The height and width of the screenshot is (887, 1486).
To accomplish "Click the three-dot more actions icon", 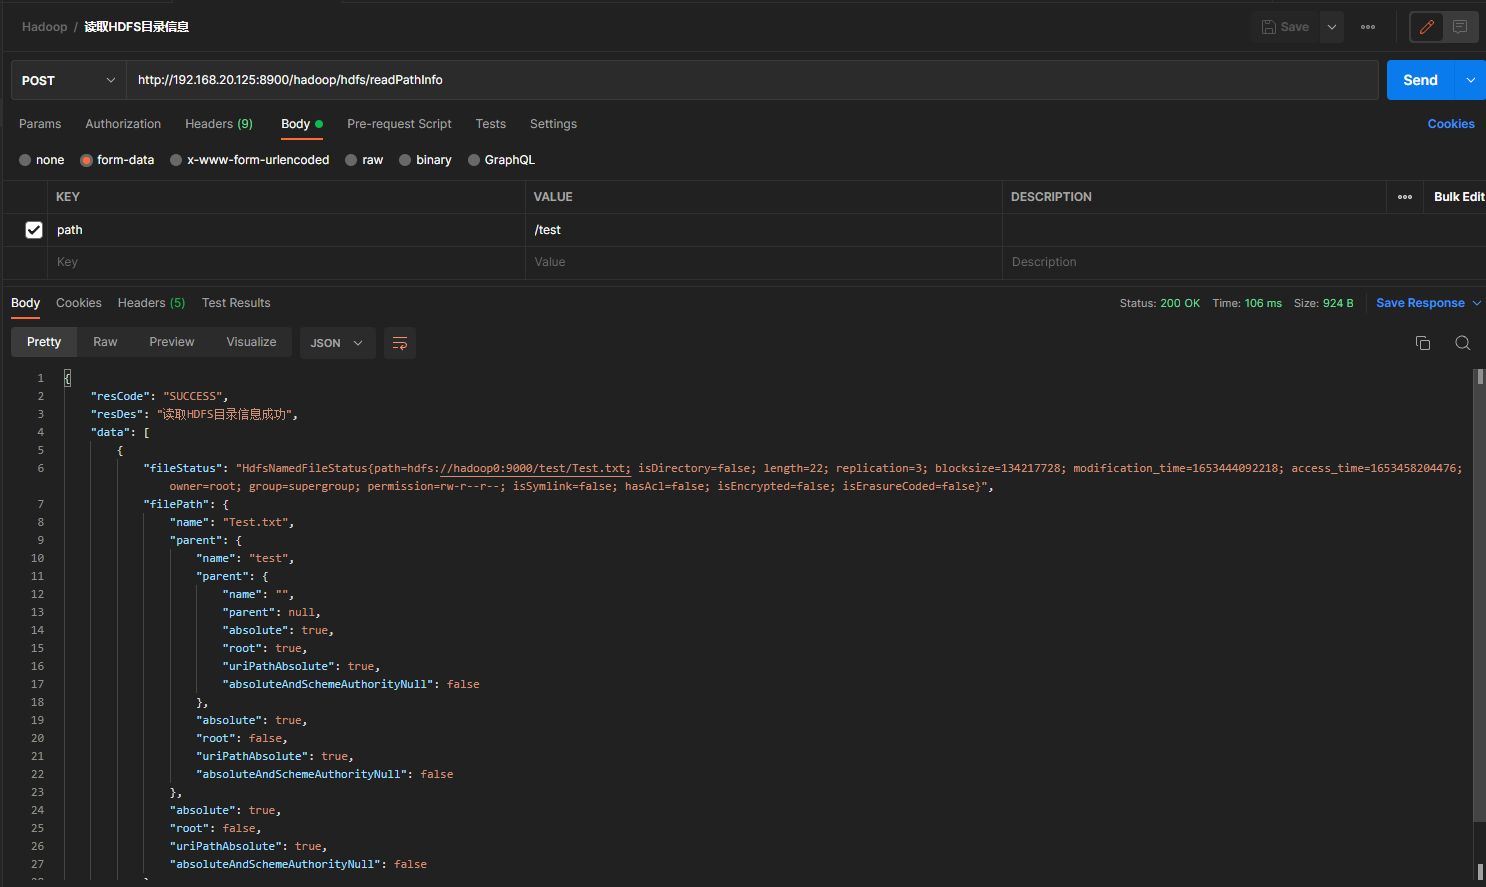I will point(1368,27).
